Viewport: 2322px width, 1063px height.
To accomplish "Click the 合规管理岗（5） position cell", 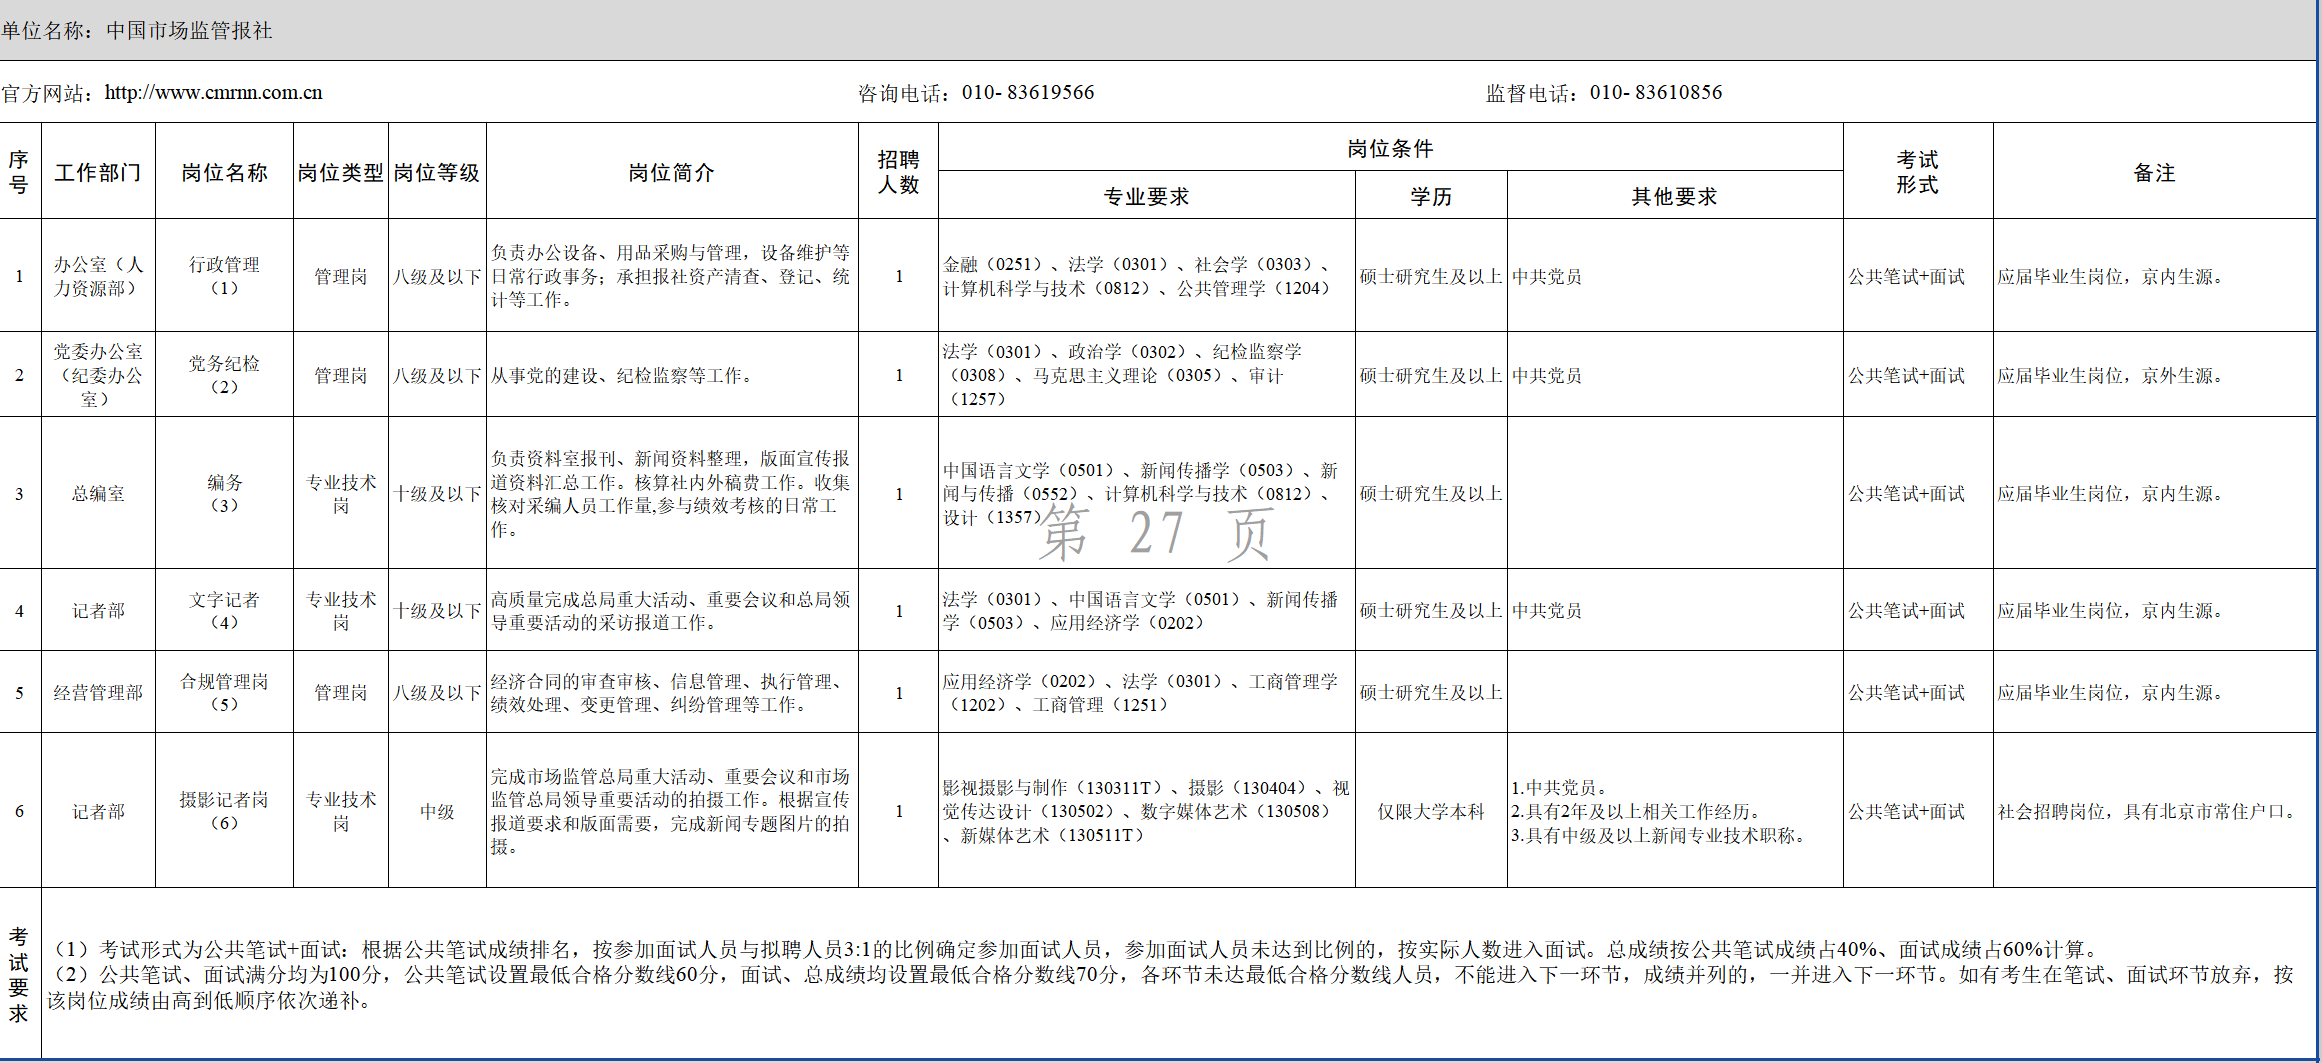I will click(x=224, y=693).
